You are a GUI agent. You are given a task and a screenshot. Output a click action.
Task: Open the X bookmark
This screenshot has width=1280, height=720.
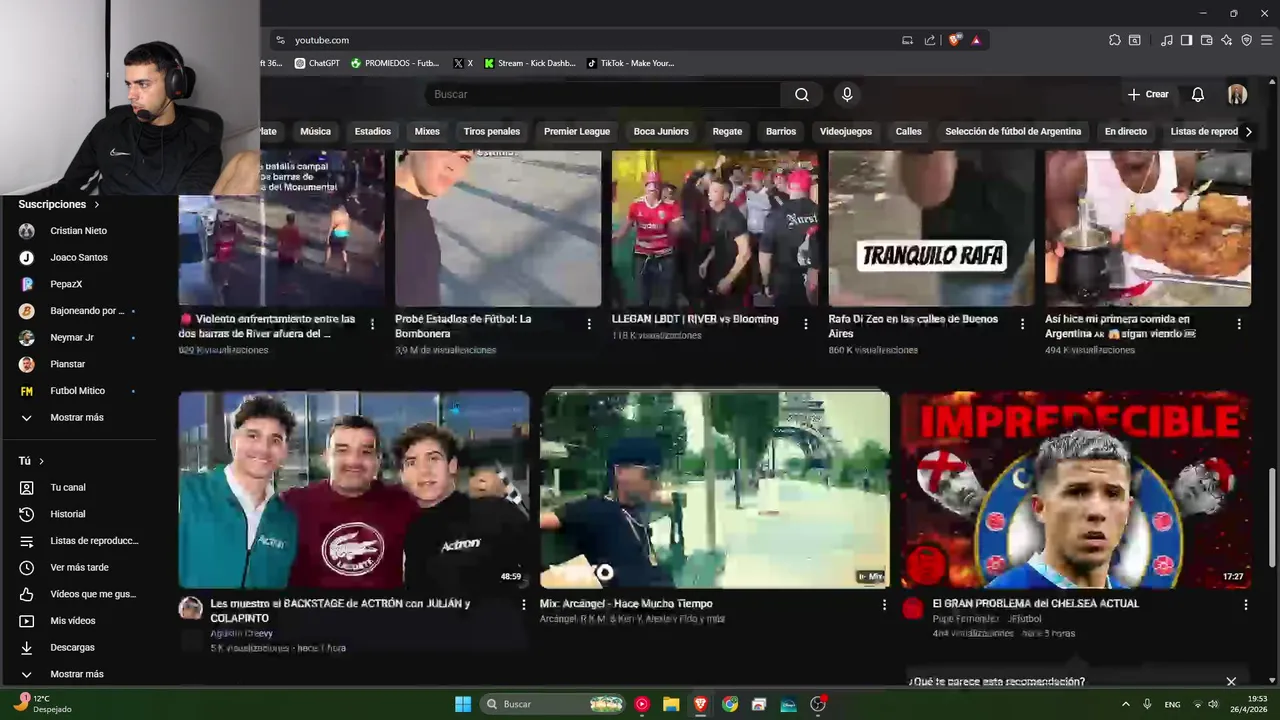coord(463,63)
